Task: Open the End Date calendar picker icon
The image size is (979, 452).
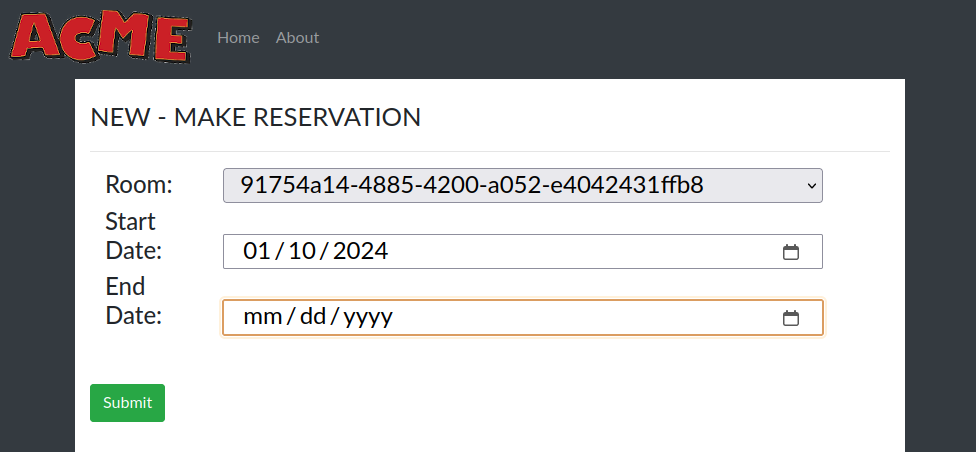Action: 790,318
